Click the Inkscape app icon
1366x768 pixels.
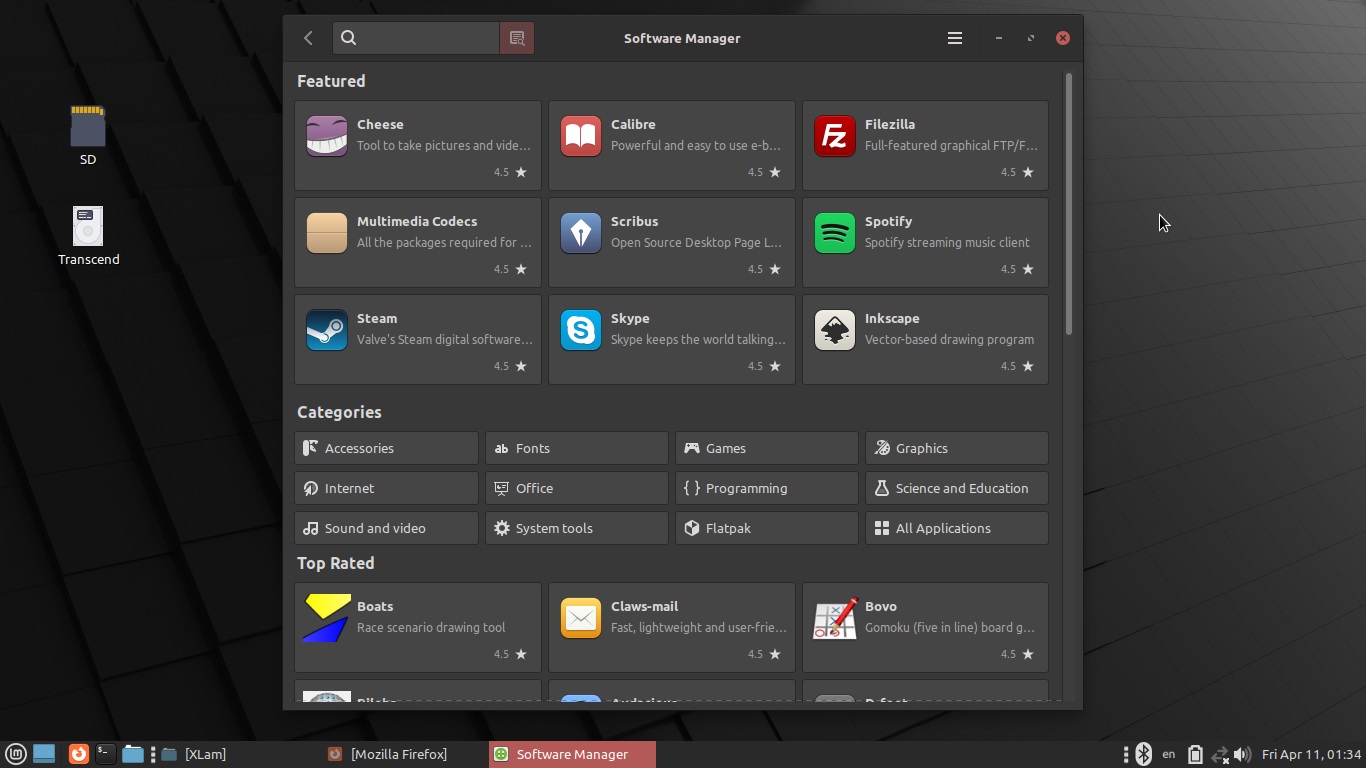pyautogui.click(x=835, y=330)
